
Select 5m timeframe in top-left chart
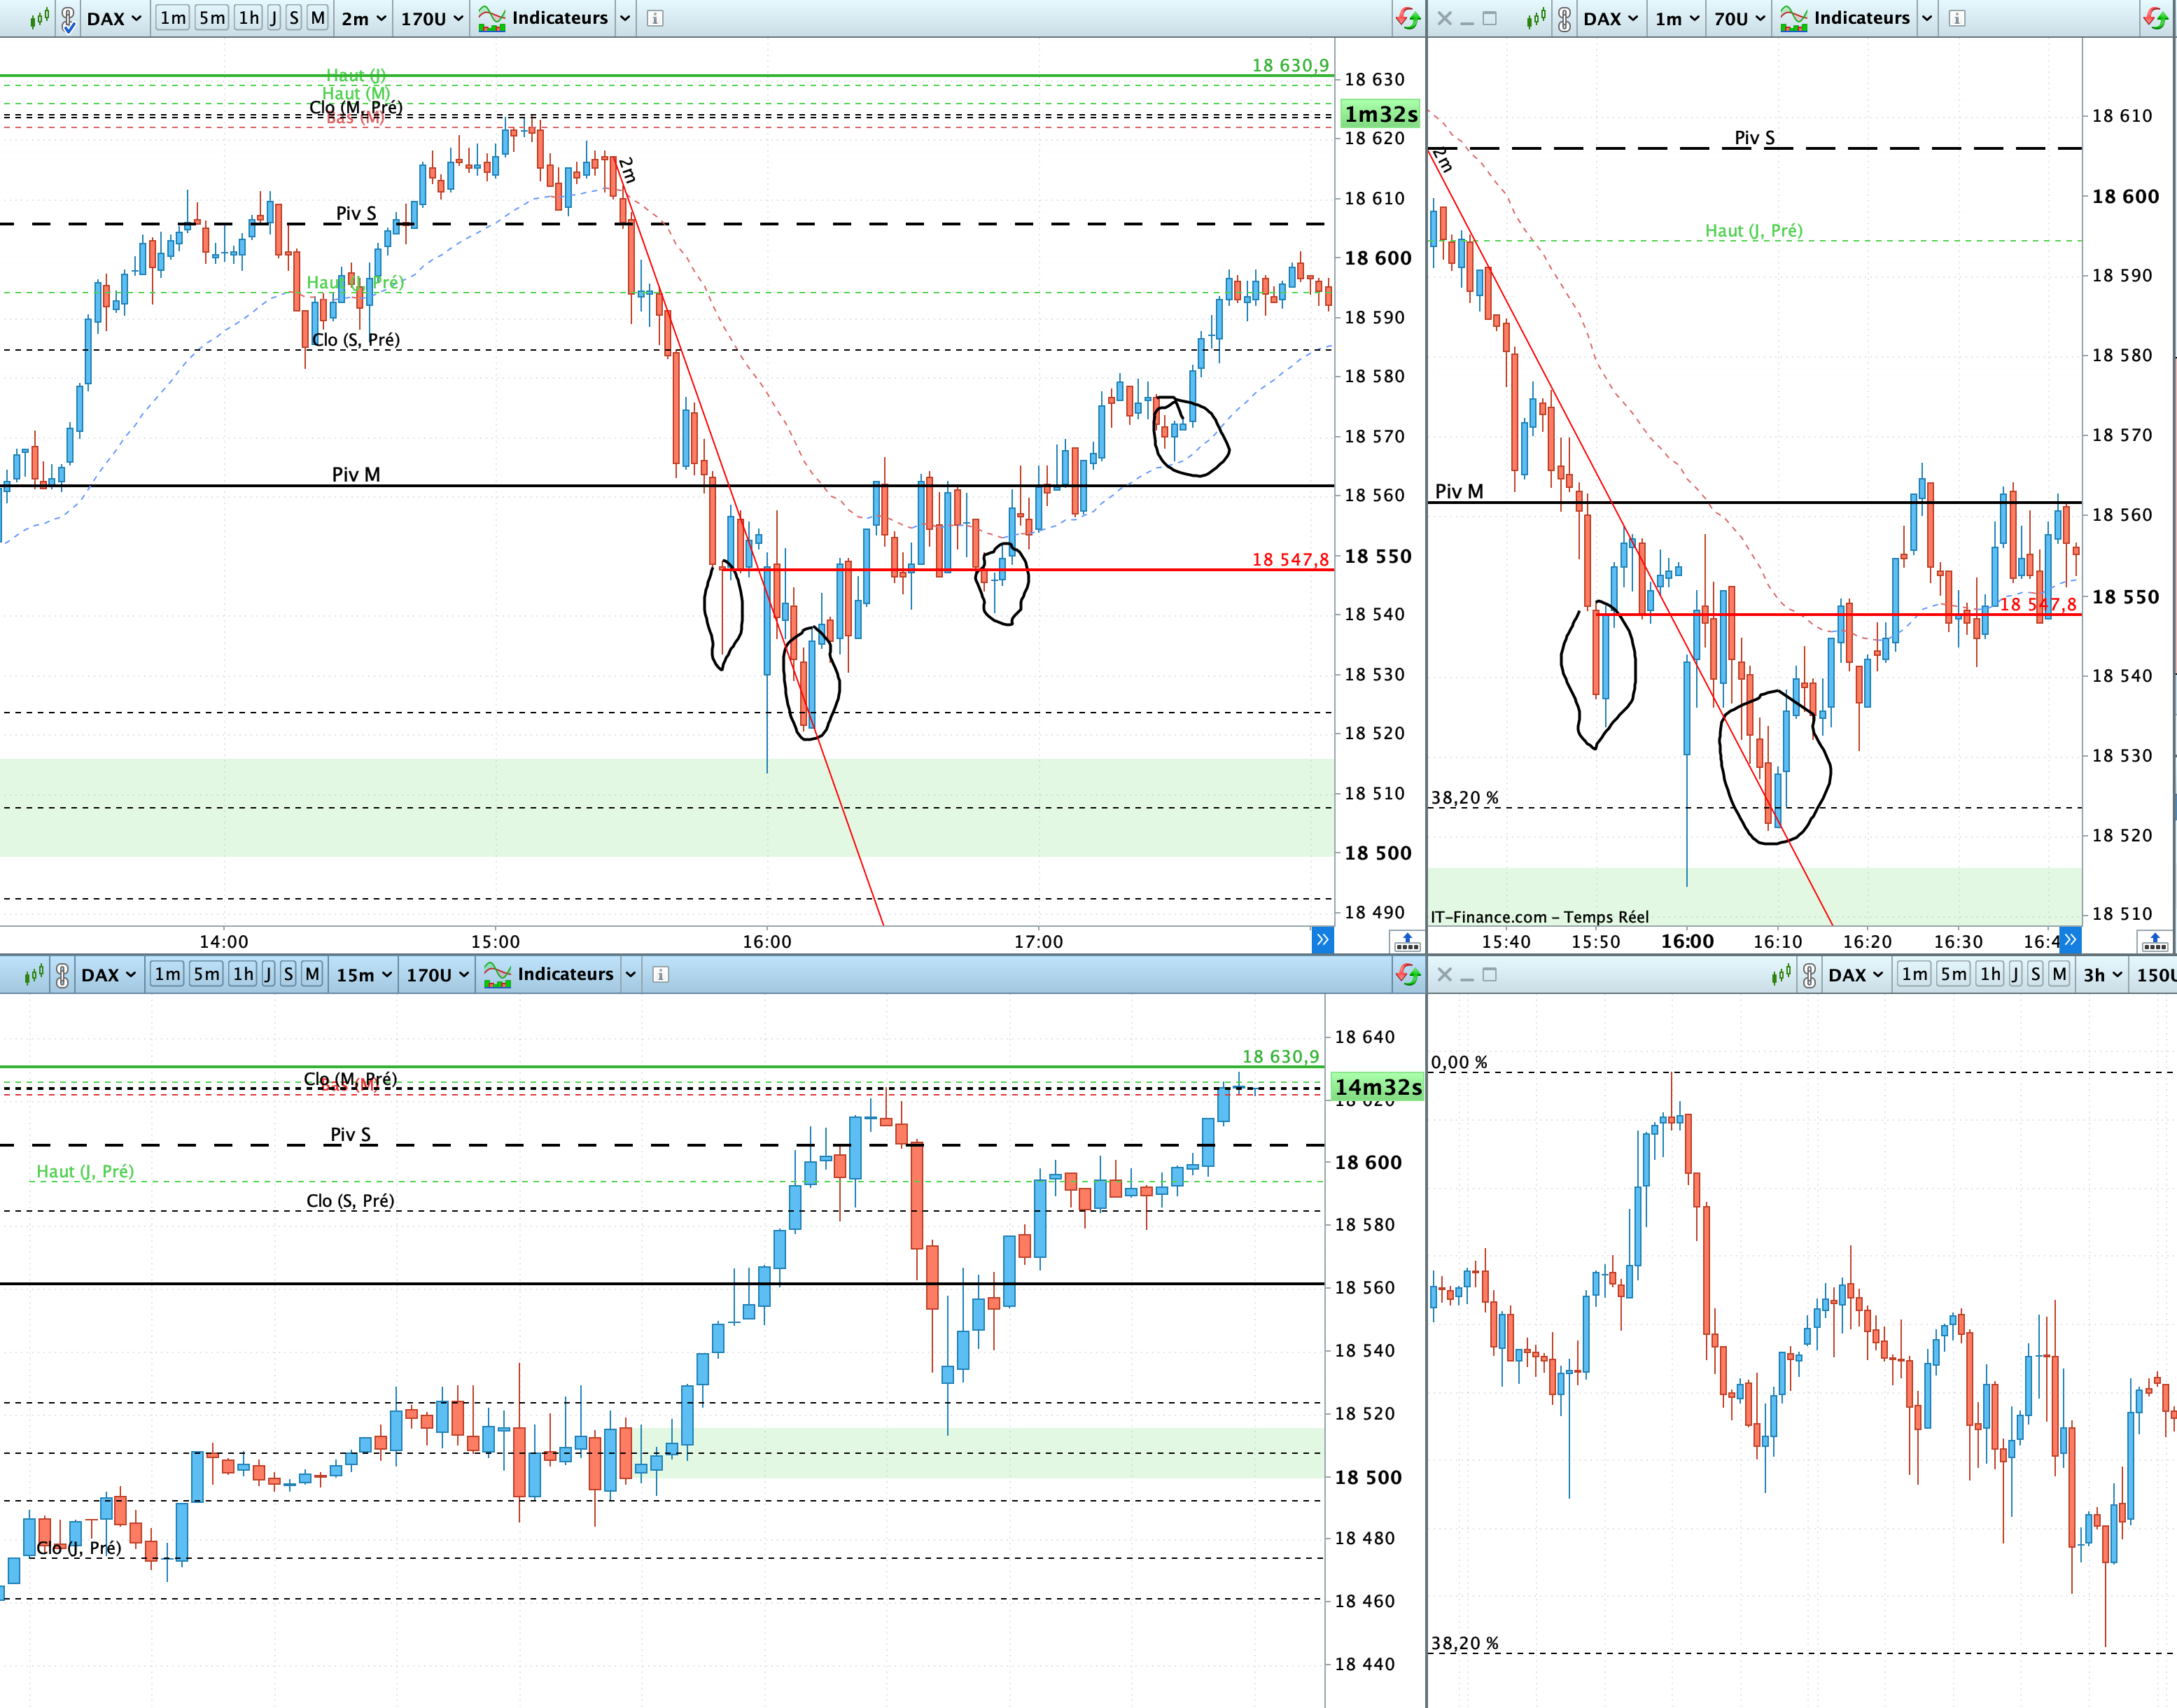(211, 18)
